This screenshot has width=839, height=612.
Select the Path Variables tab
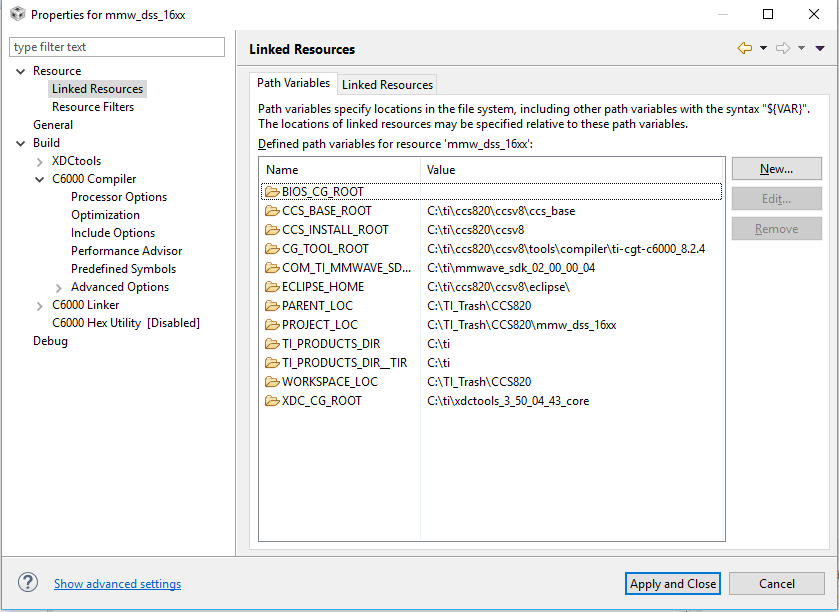[293, 83]
